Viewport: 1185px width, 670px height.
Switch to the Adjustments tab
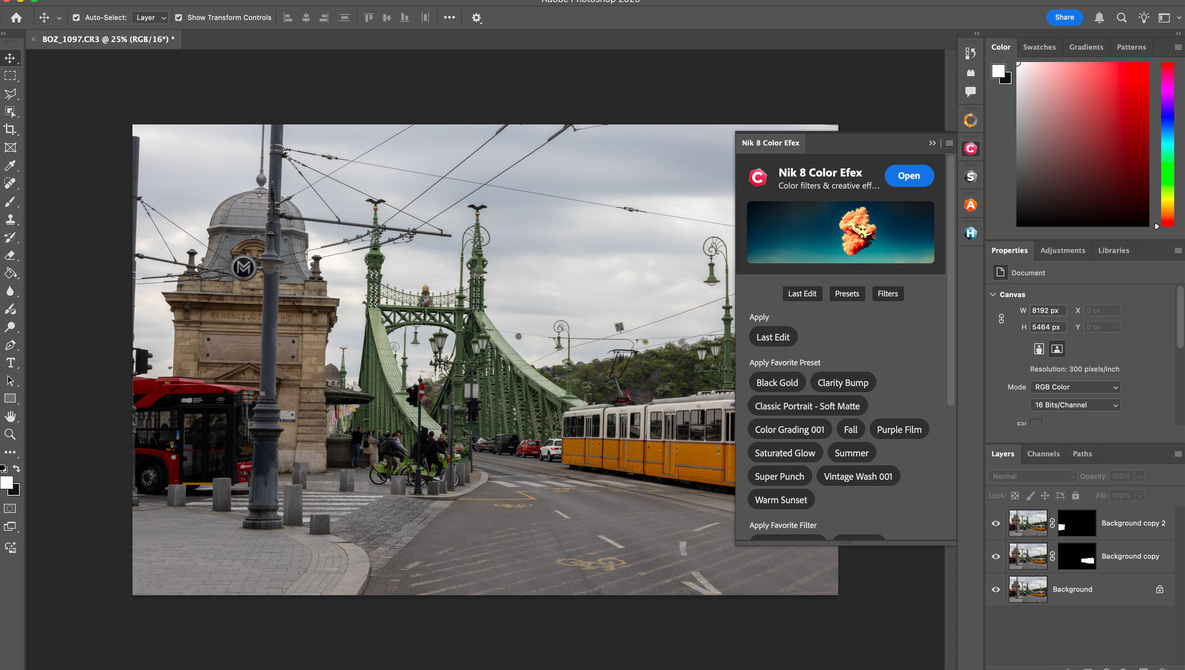(1063, 250)
